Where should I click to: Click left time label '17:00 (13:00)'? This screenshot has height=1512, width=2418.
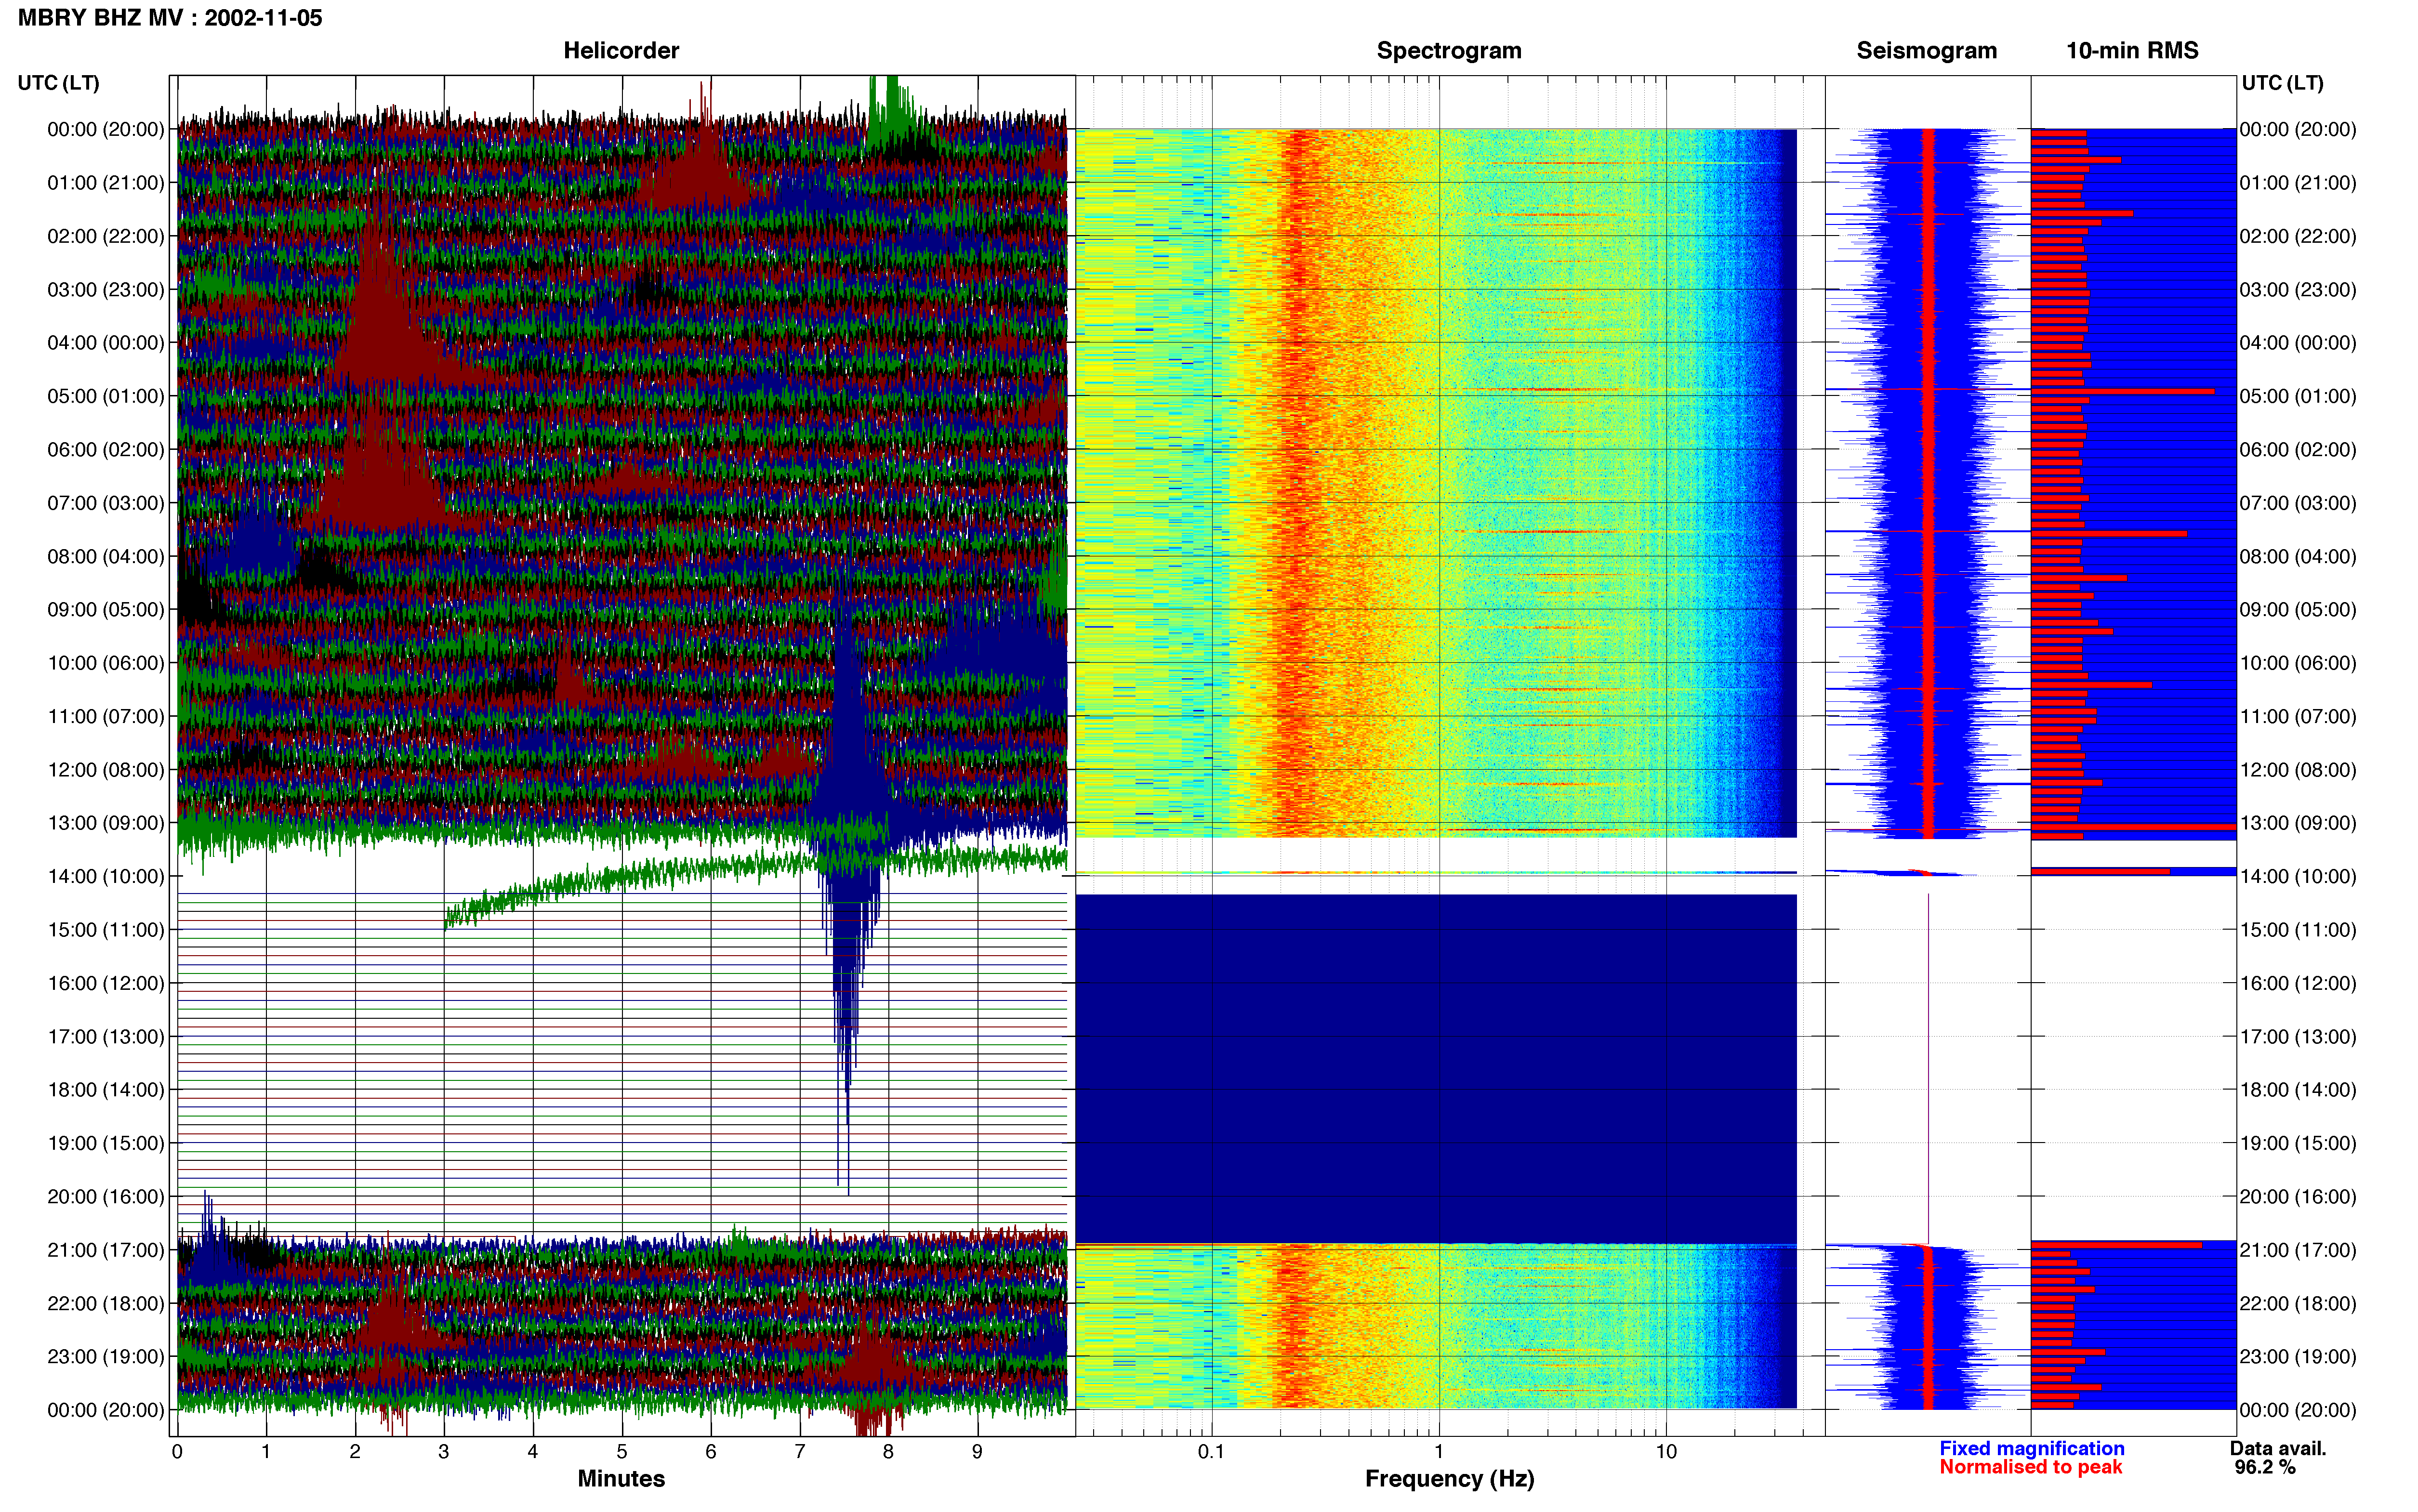pos(106,1037)
